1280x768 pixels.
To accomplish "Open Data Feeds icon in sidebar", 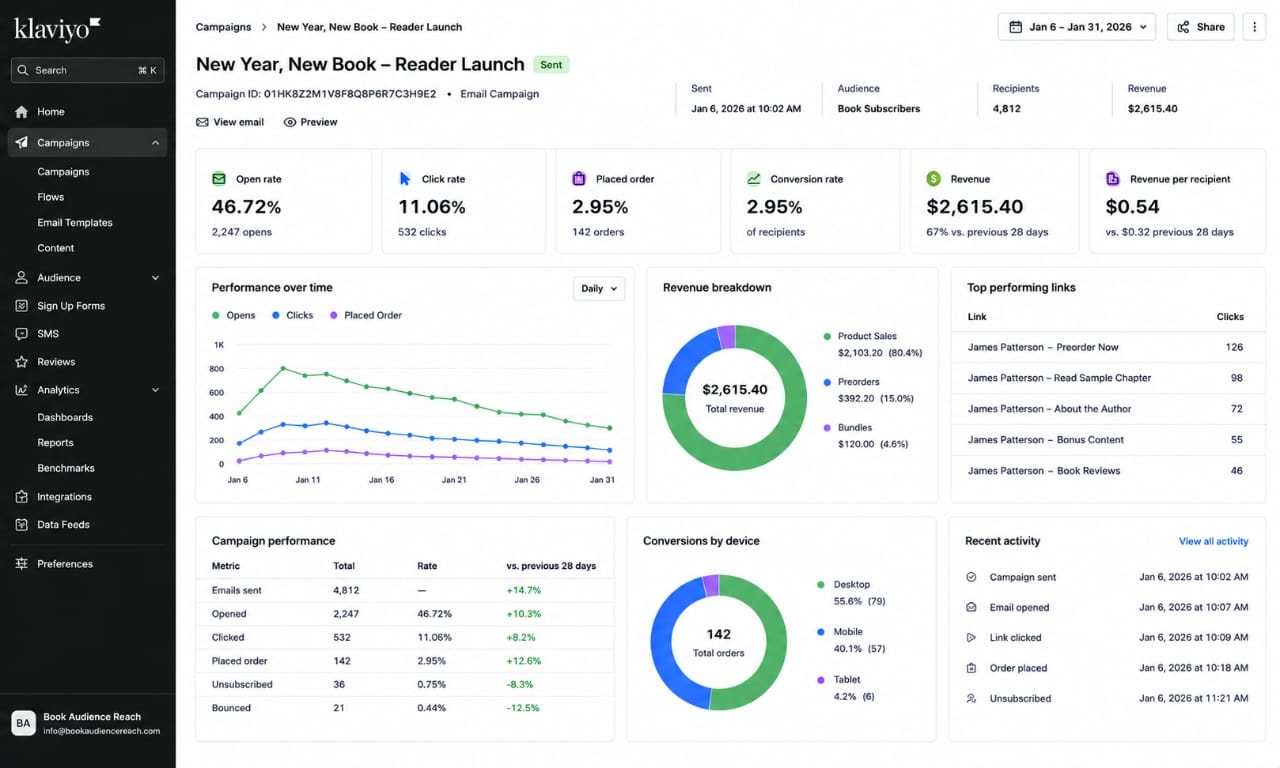I will click(21, 525).
